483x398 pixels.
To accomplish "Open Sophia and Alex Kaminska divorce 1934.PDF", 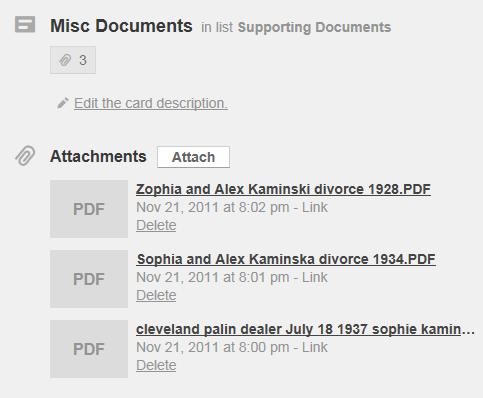I will click(286, 259).
